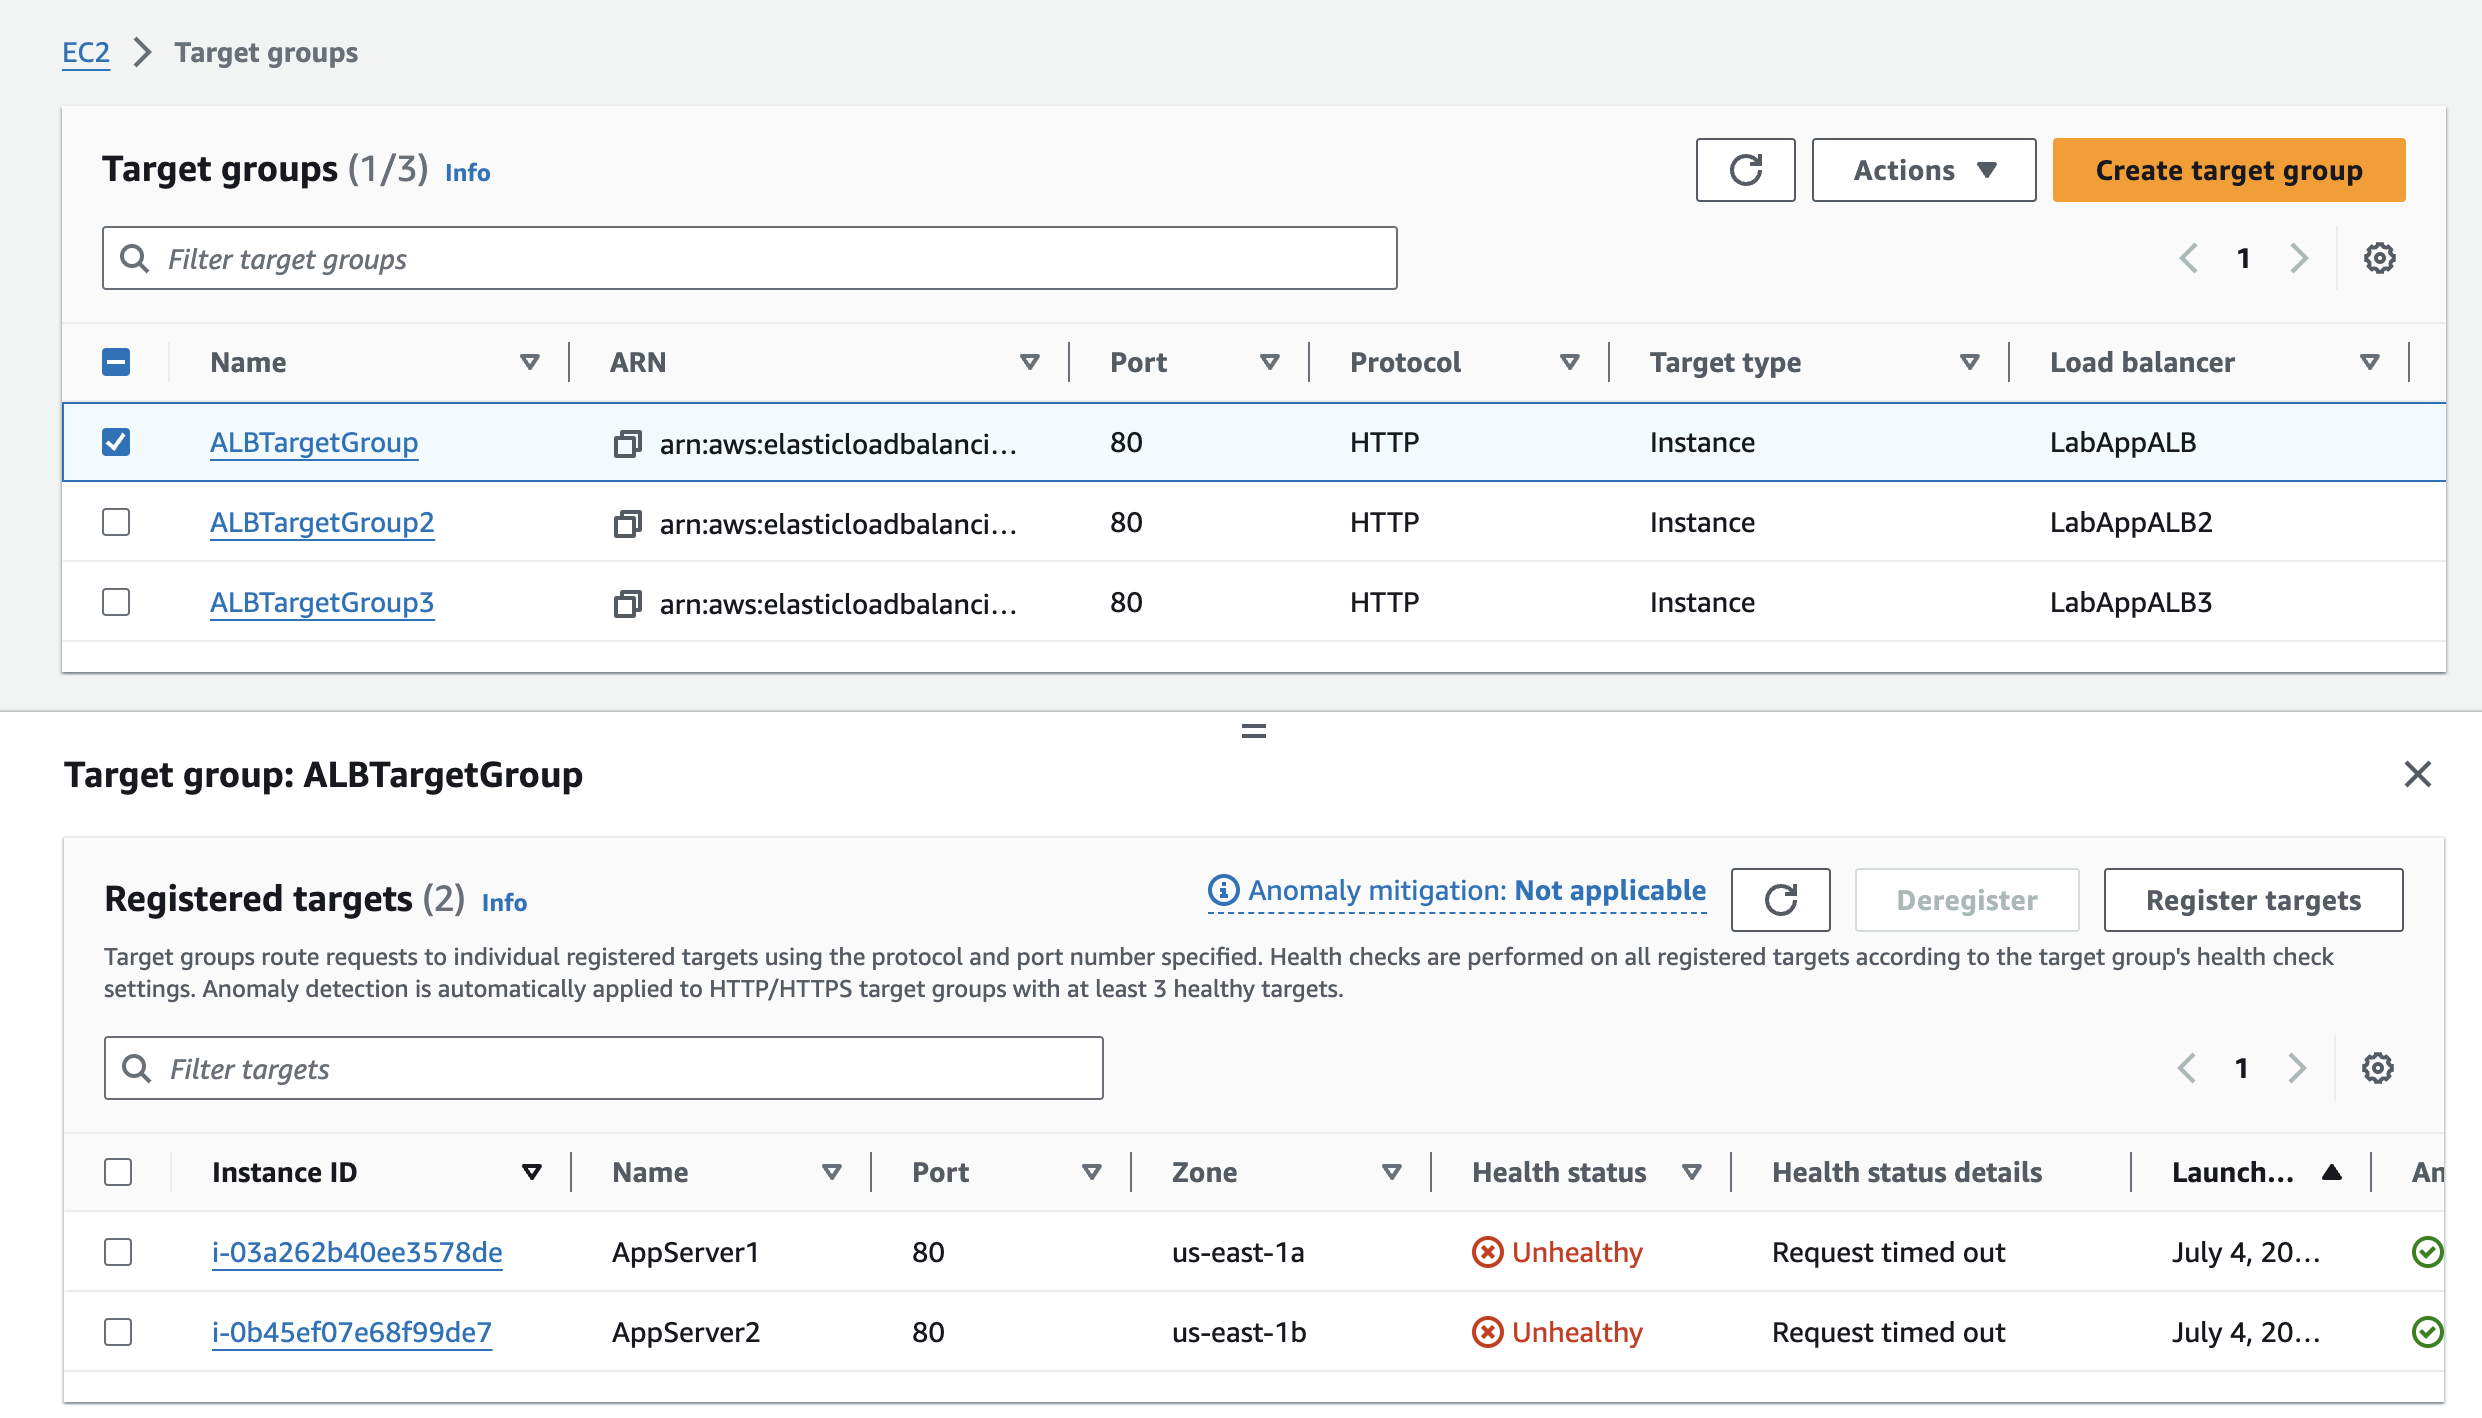The width and height of the screenshot is (2482, 1418).
Task: Copy the ALBTargetGroup ARN
Action: point(627,443)
